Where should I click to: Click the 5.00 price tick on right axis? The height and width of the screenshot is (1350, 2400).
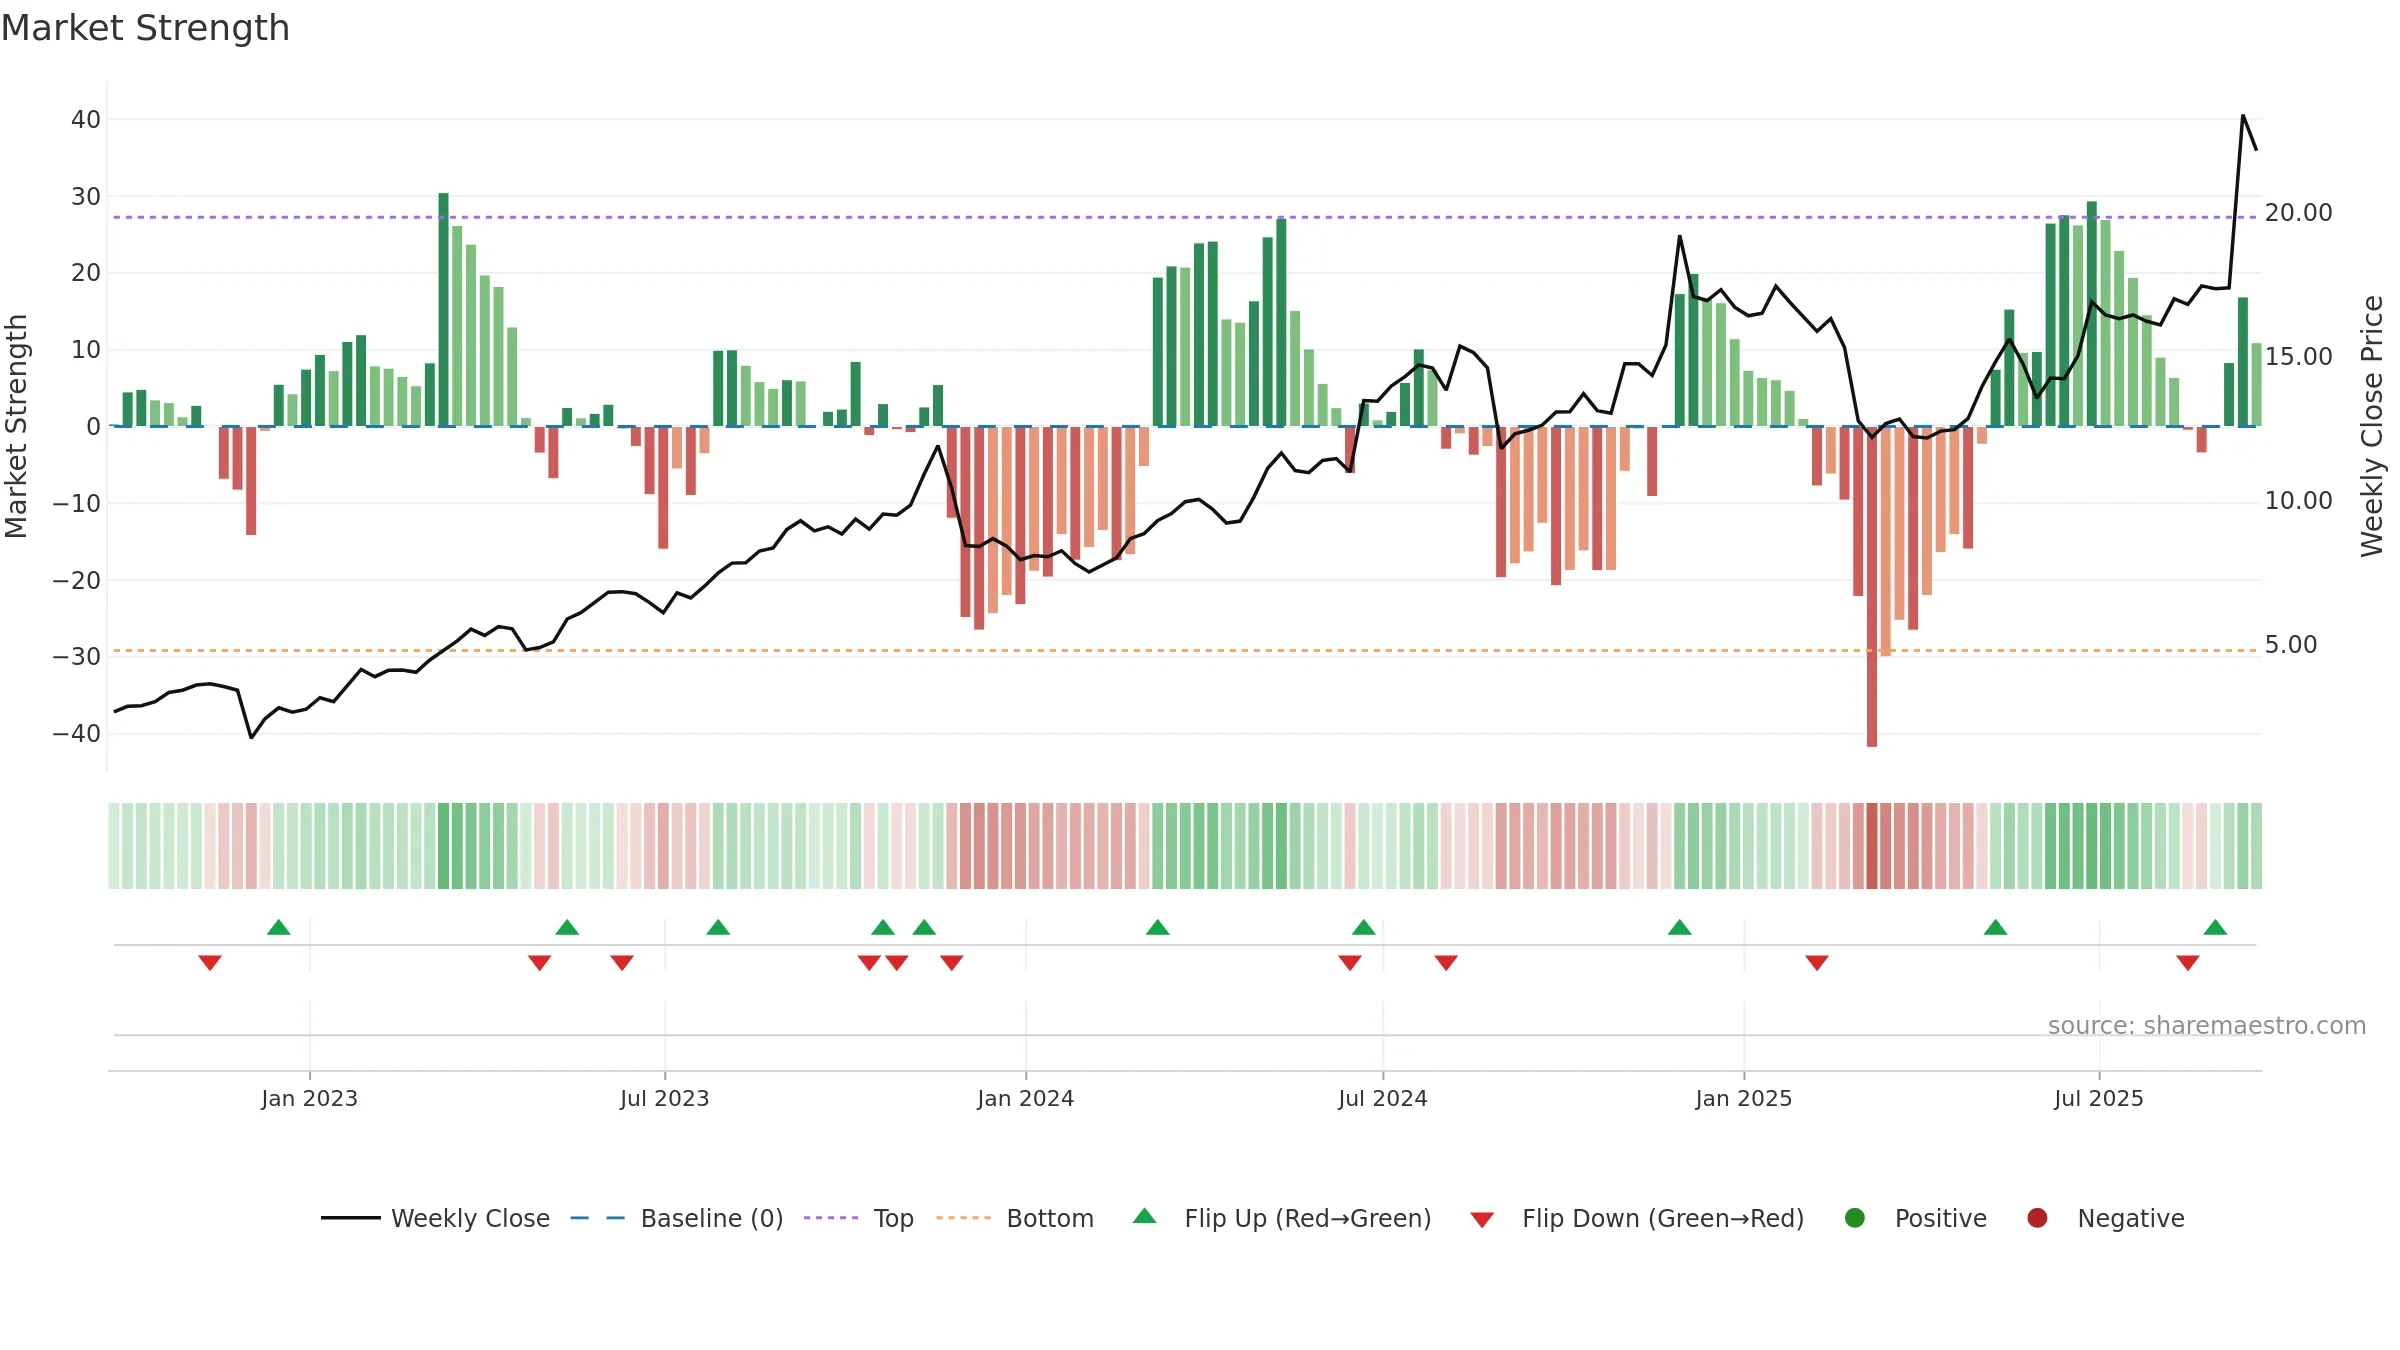[2291, 644]
